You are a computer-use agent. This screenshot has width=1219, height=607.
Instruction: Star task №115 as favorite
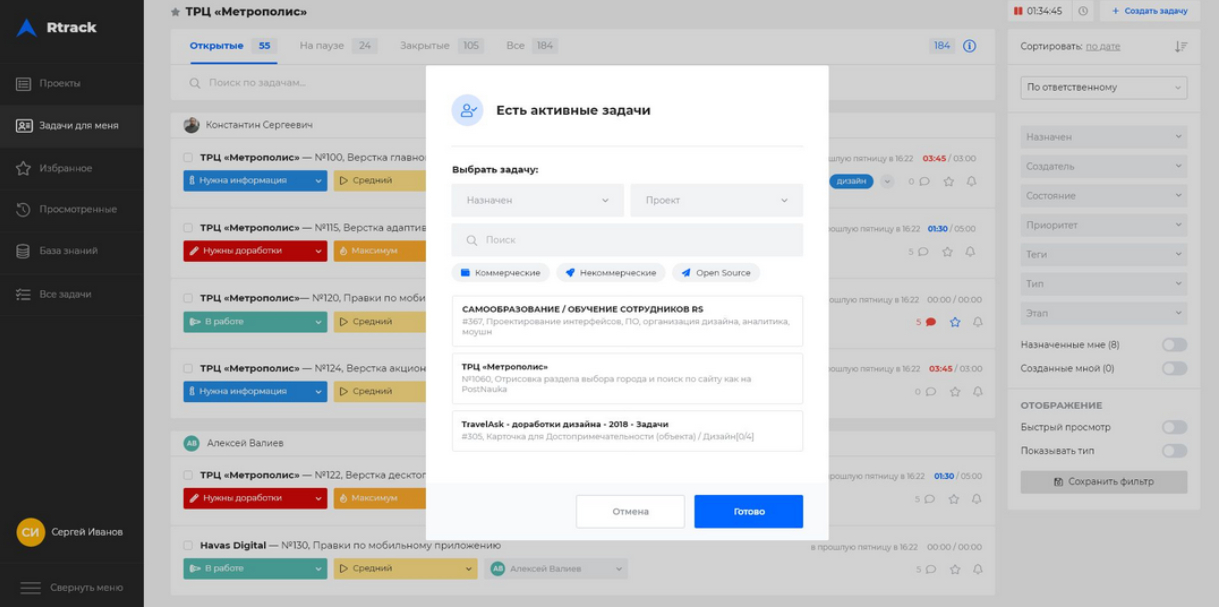coord(947,252)
